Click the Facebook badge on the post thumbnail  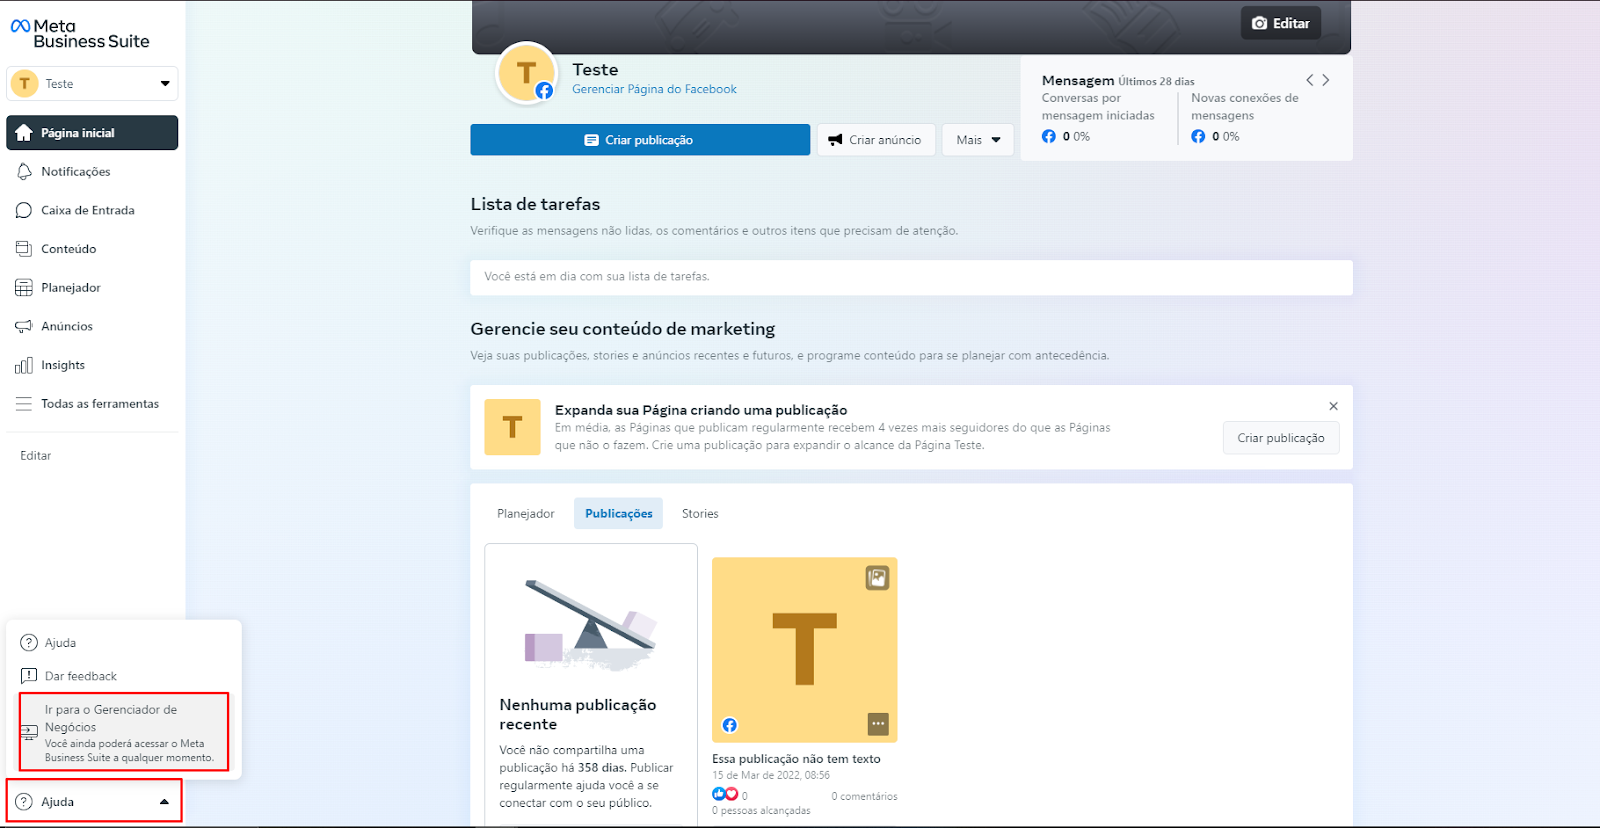point(729,725)
